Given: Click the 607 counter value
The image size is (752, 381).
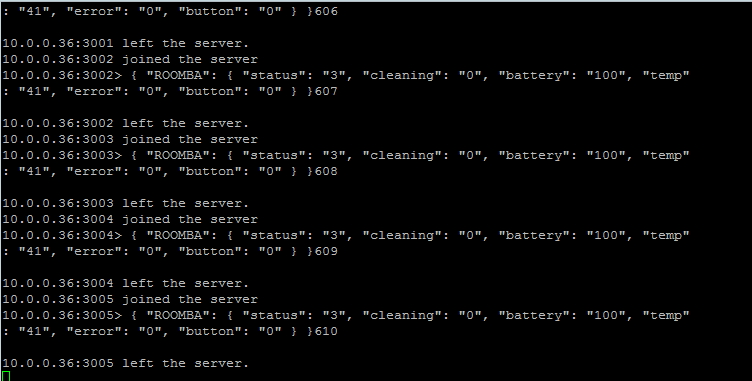Looking at the screenshot, I should [326, 91].
